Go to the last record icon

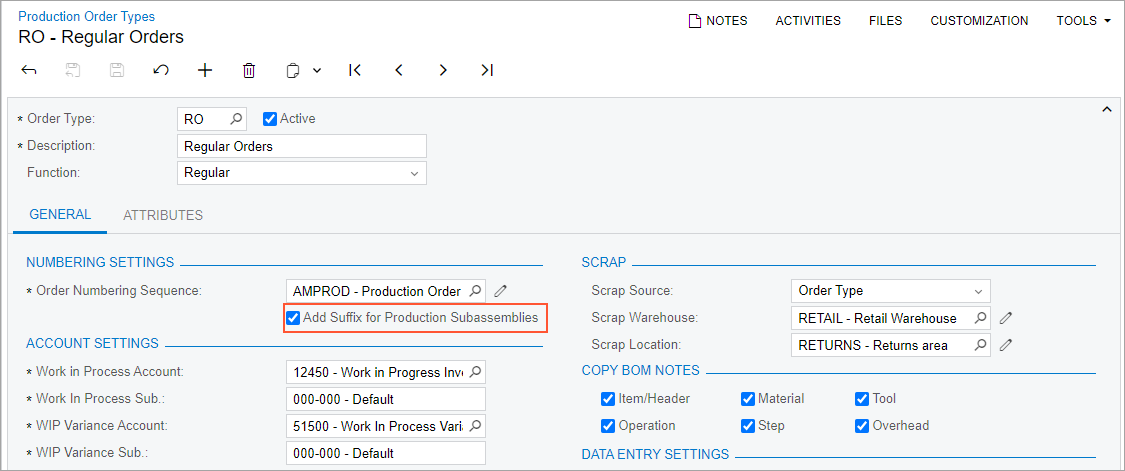[x=487, y=70]
